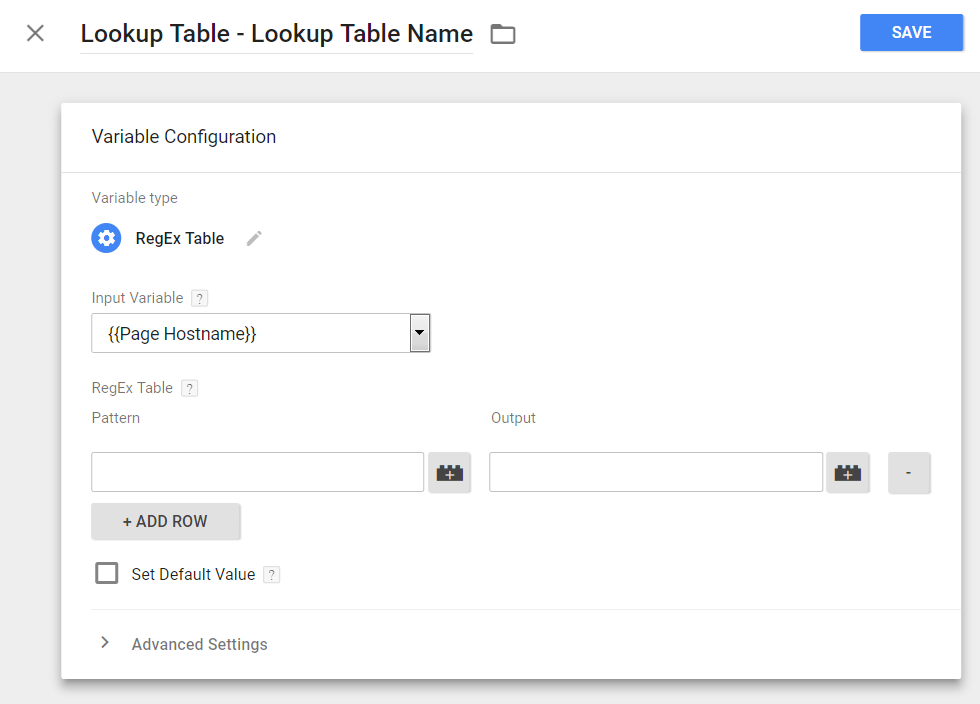Click the + ADD ROW button

tap(165, 521)
